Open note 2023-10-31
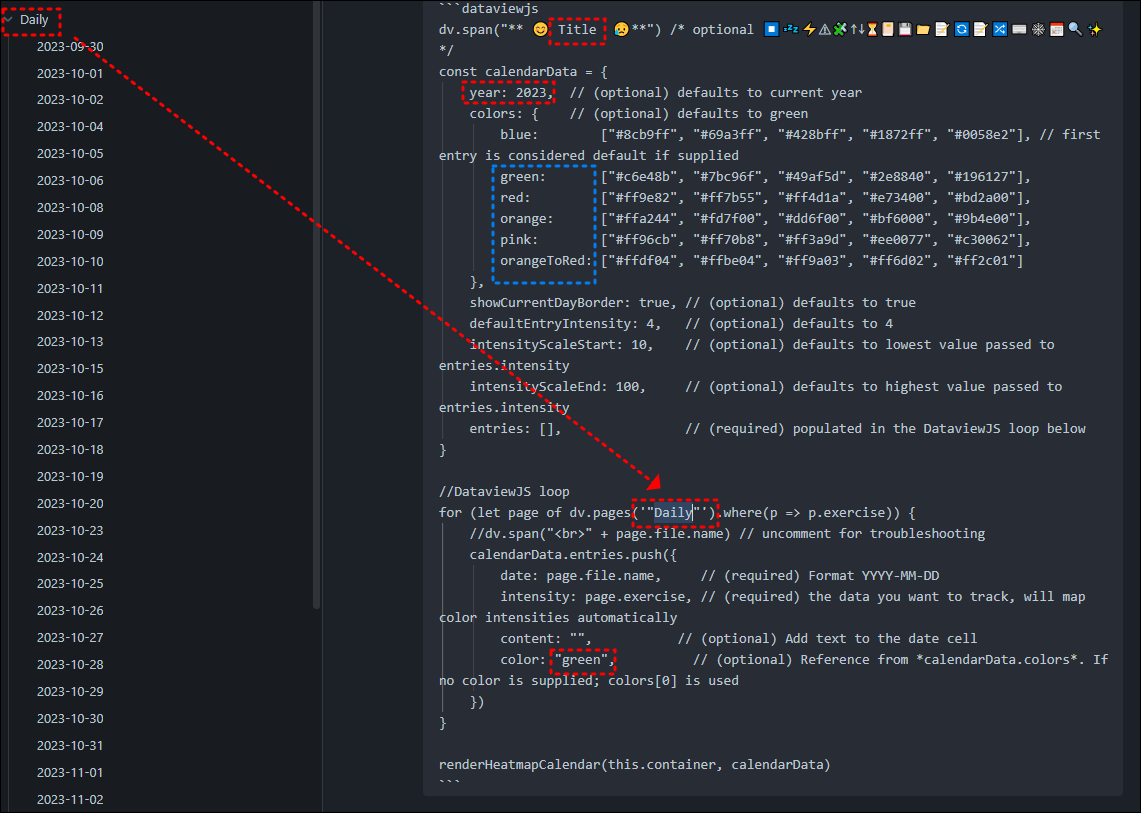The height and width of the screenshot is (813, 1141). tap(70, 745)
